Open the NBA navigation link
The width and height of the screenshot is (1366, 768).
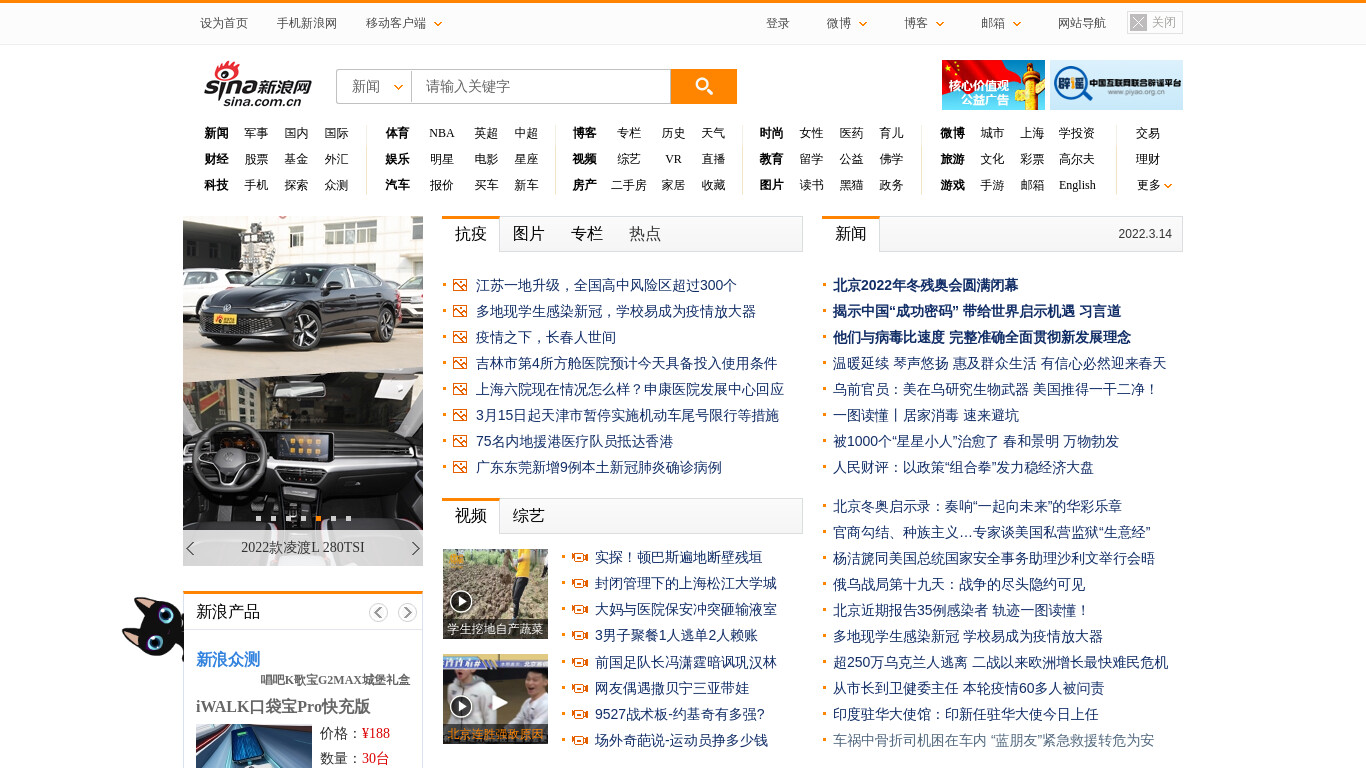442,133
